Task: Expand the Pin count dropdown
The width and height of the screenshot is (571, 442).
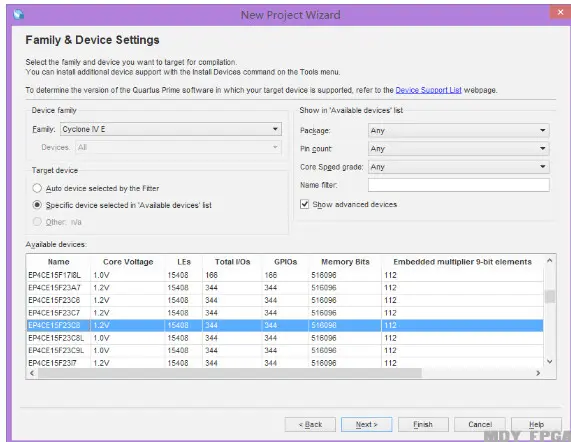Action: pos(458,149)
